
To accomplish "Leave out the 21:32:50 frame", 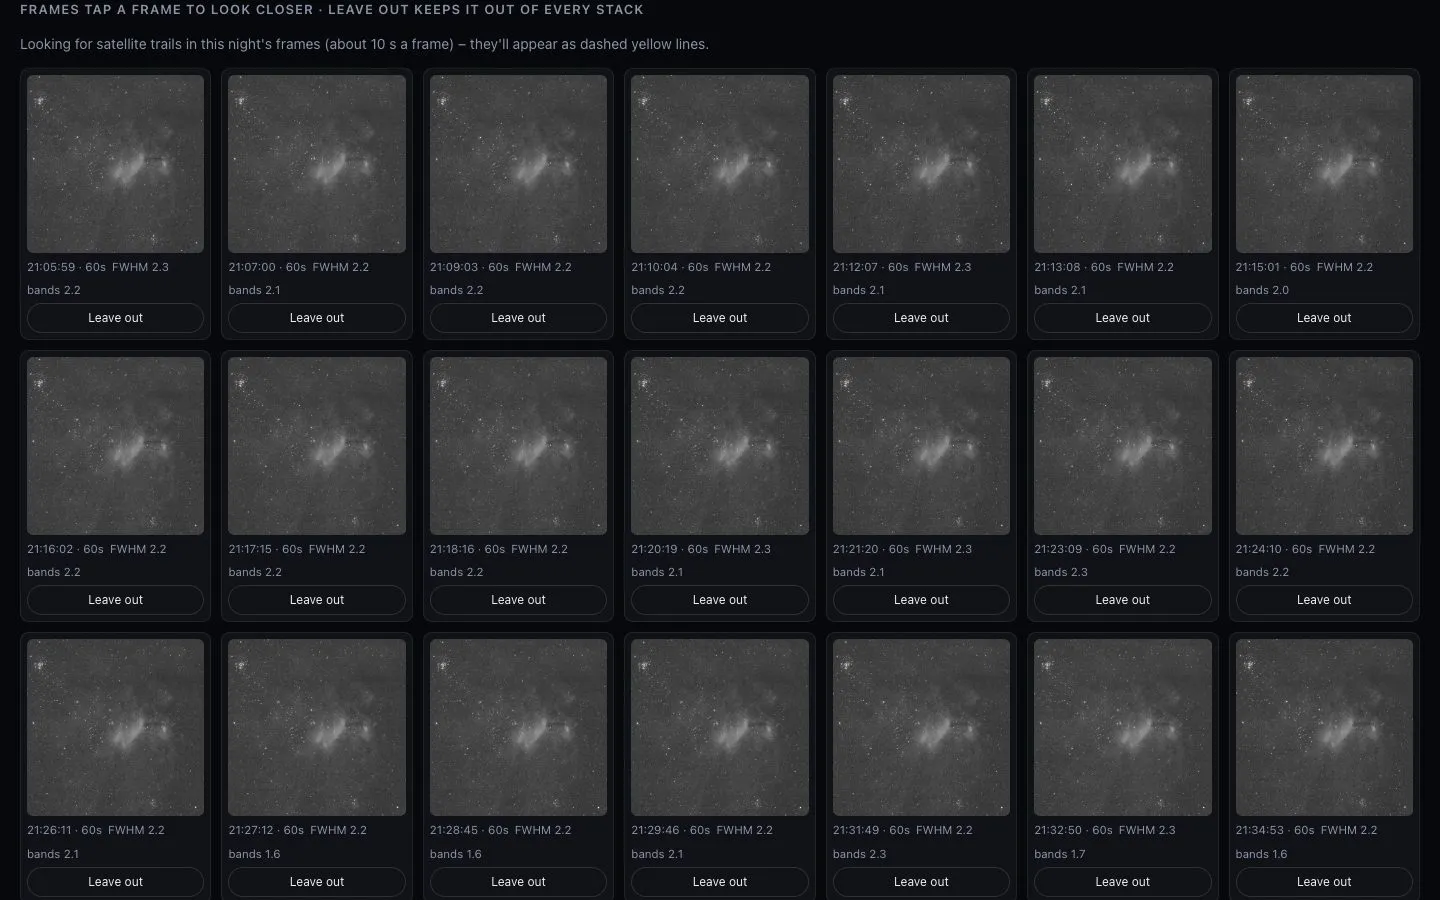I will [1123, 882].
